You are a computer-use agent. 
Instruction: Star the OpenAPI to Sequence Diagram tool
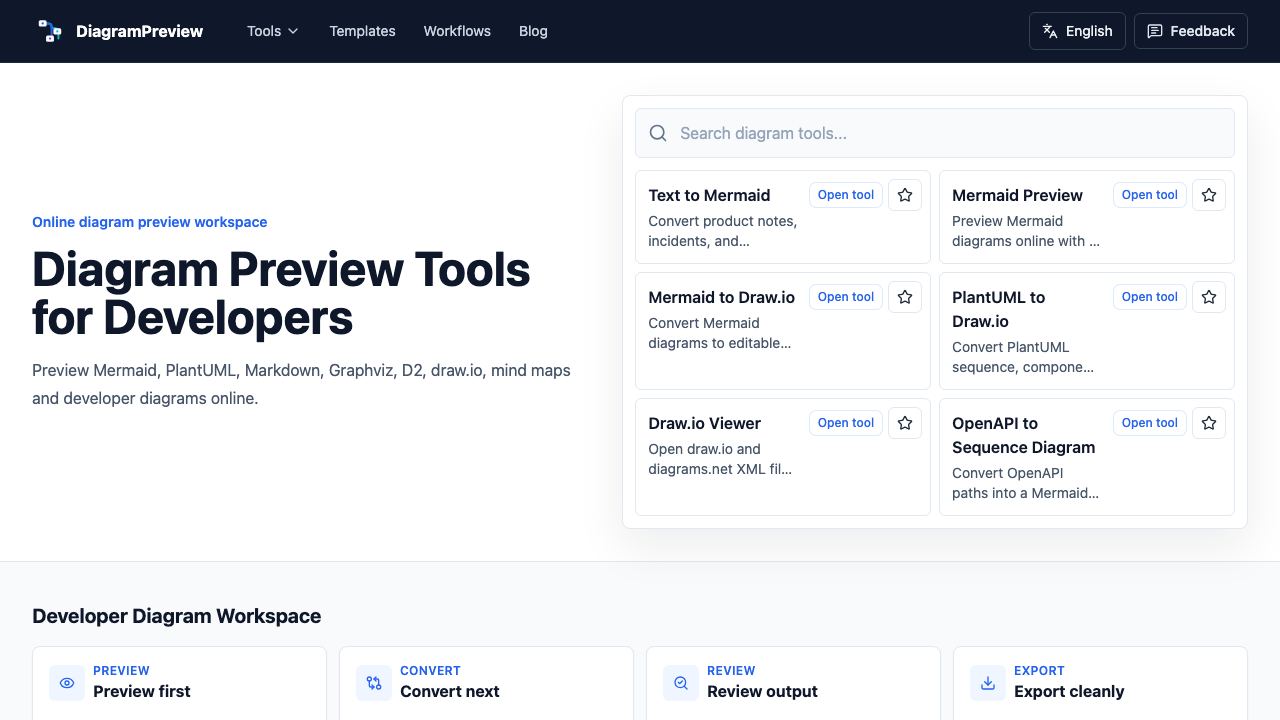coord(1209,423)
